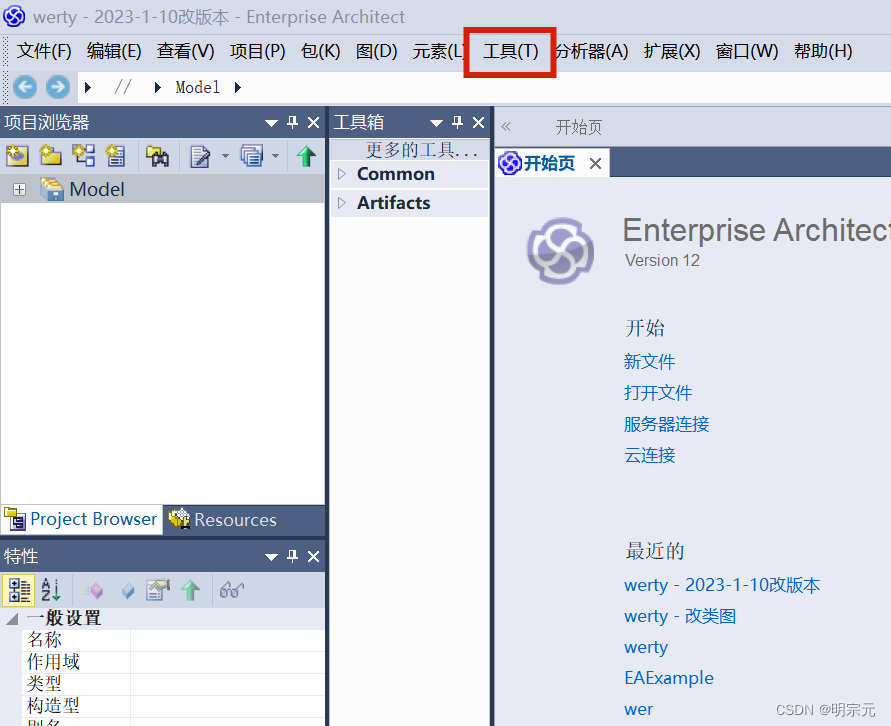The image size is (891, 726).
Task: Click the 名称 property value field
Action: pos(227,640)
